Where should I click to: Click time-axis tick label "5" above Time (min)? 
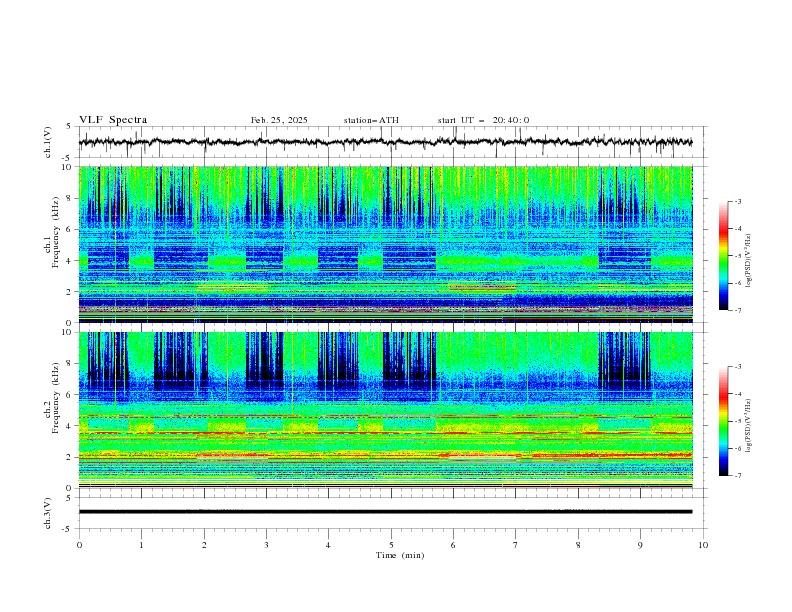click(391, 545)
